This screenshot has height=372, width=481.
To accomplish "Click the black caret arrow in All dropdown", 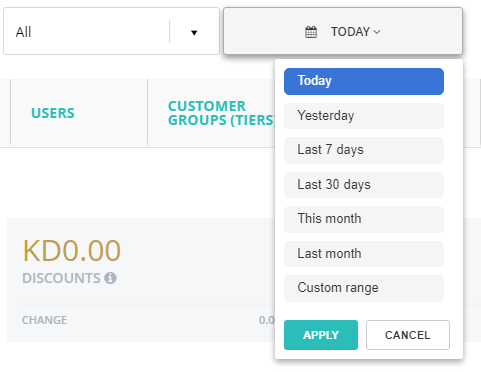I will coord(194,32).
